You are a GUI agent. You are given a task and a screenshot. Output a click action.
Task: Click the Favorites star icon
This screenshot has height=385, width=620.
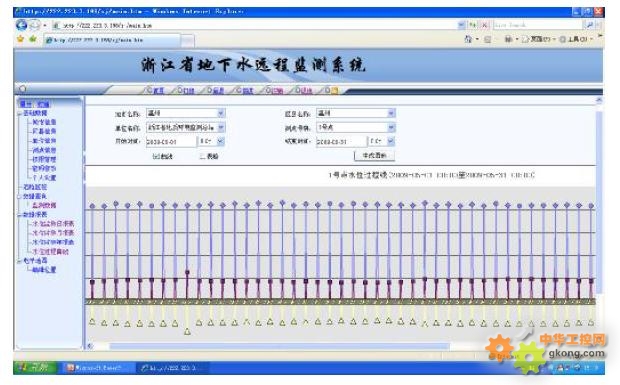tap(21, 39)
